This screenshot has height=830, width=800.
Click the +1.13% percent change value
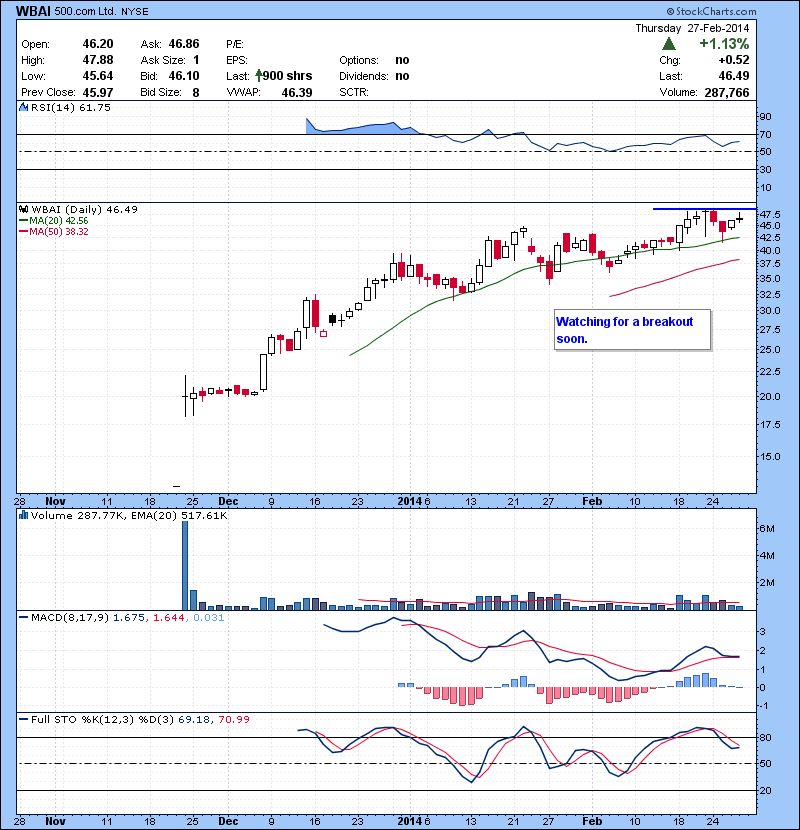(724, 43)
